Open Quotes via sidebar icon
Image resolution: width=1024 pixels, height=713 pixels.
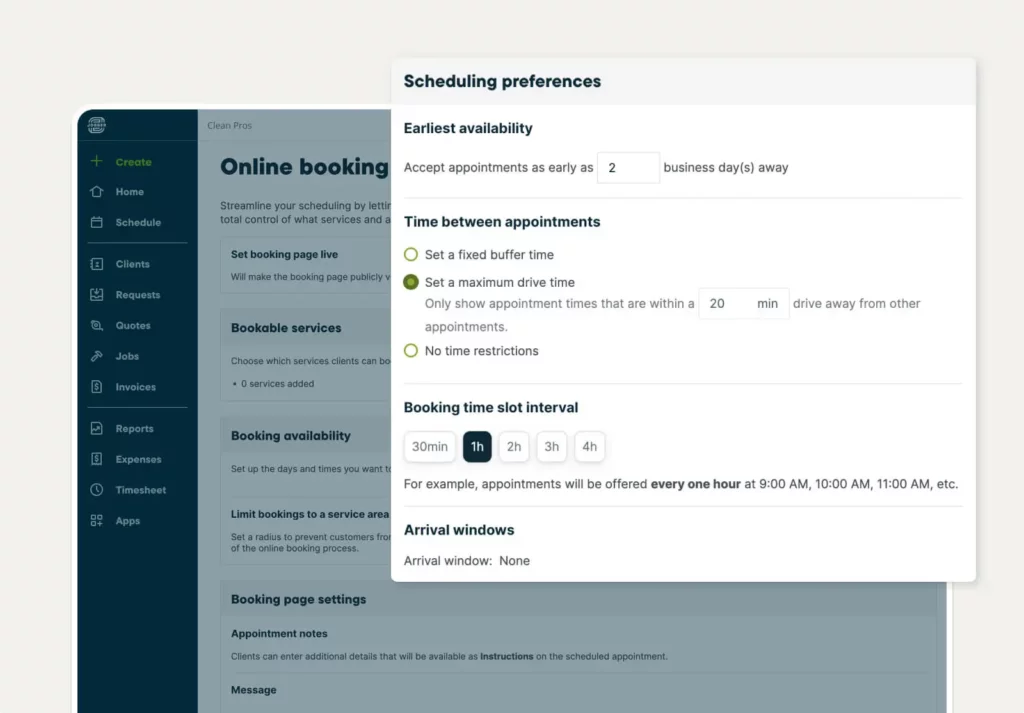(x=97, y=326)
